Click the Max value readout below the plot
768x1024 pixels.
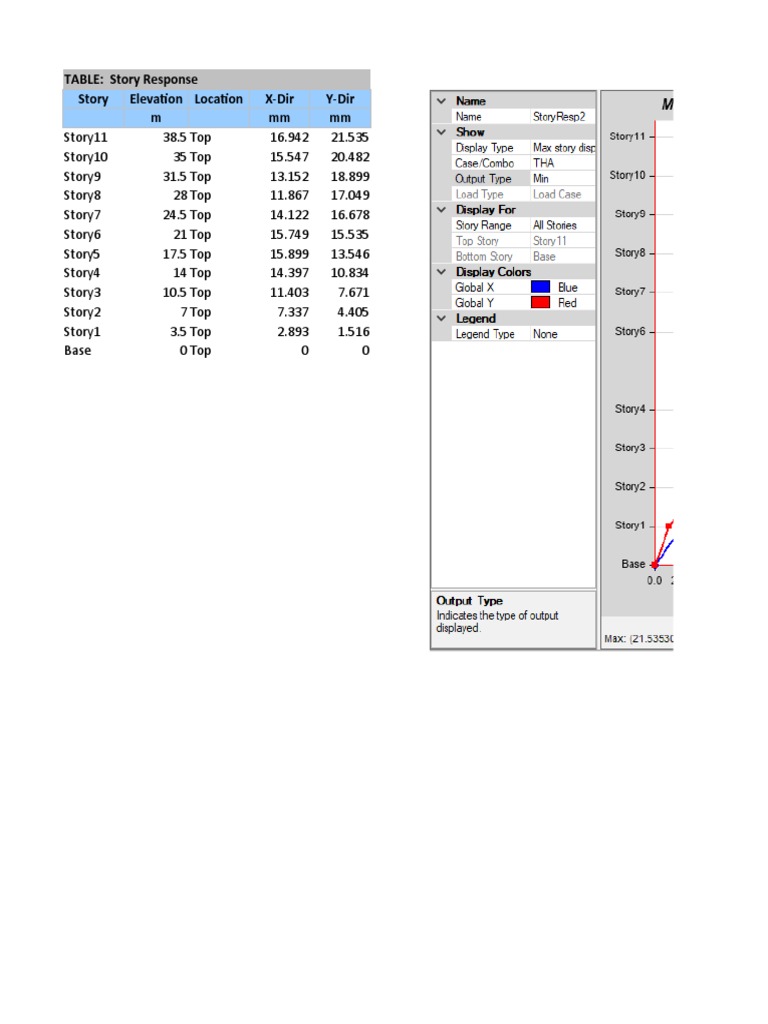click(639, 639)
